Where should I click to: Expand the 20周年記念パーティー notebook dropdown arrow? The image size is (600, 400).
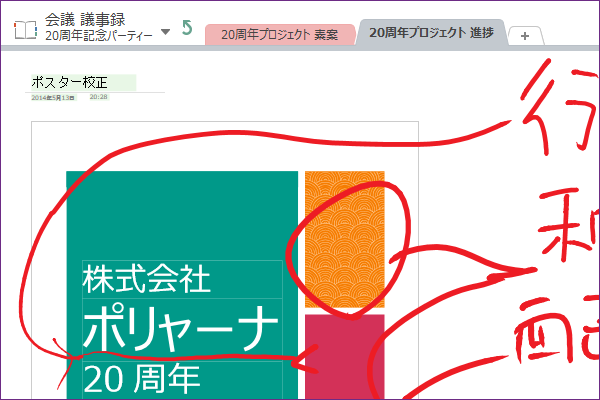pyautogui.click(x=165, y=32)
